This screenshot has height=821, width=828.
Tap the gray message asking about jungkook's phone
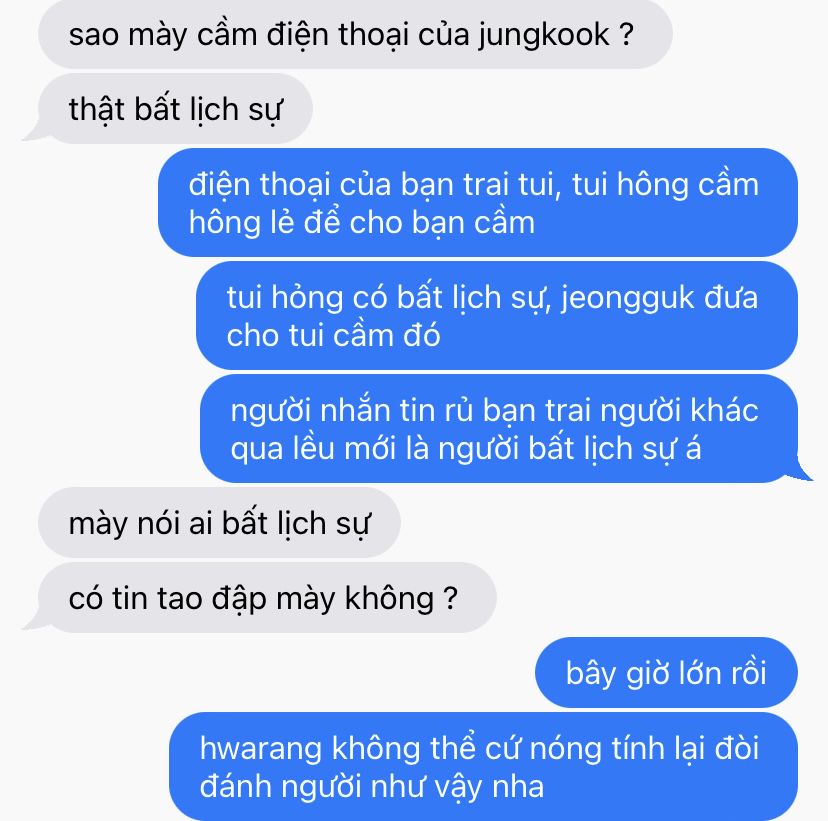pos(355,34)
